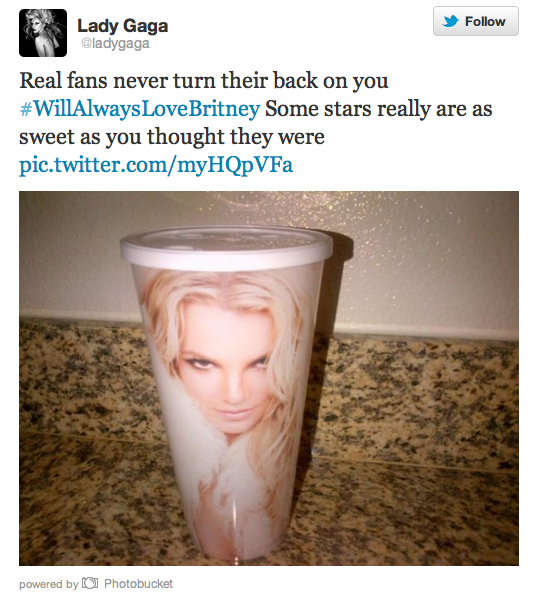
Task: Click the line "sweet as you thought they were"
Action: click(x=172, y=137)
